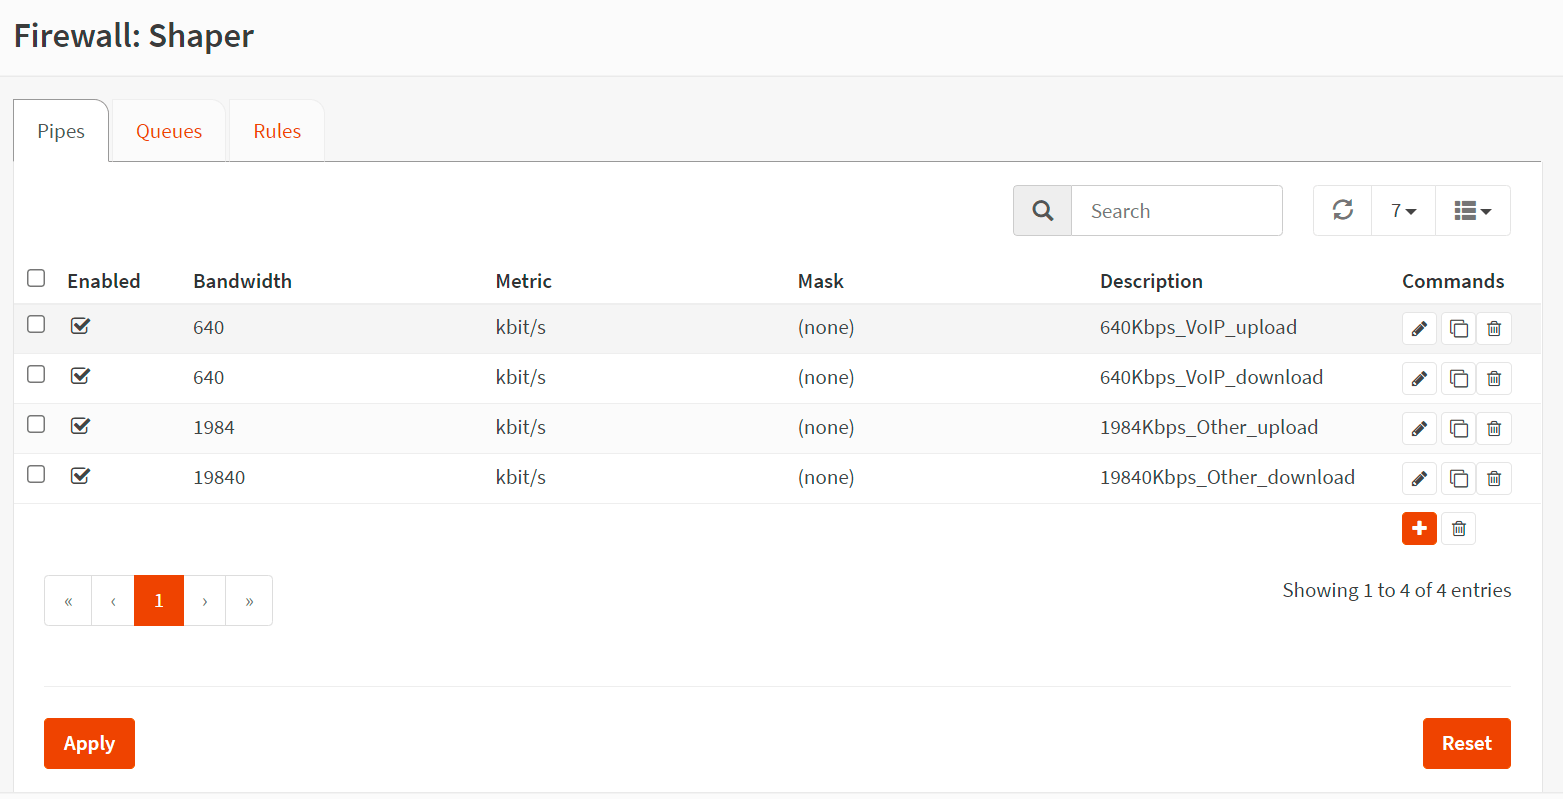Click the search magnifier icon
1563x799 pixels.
1042,211
